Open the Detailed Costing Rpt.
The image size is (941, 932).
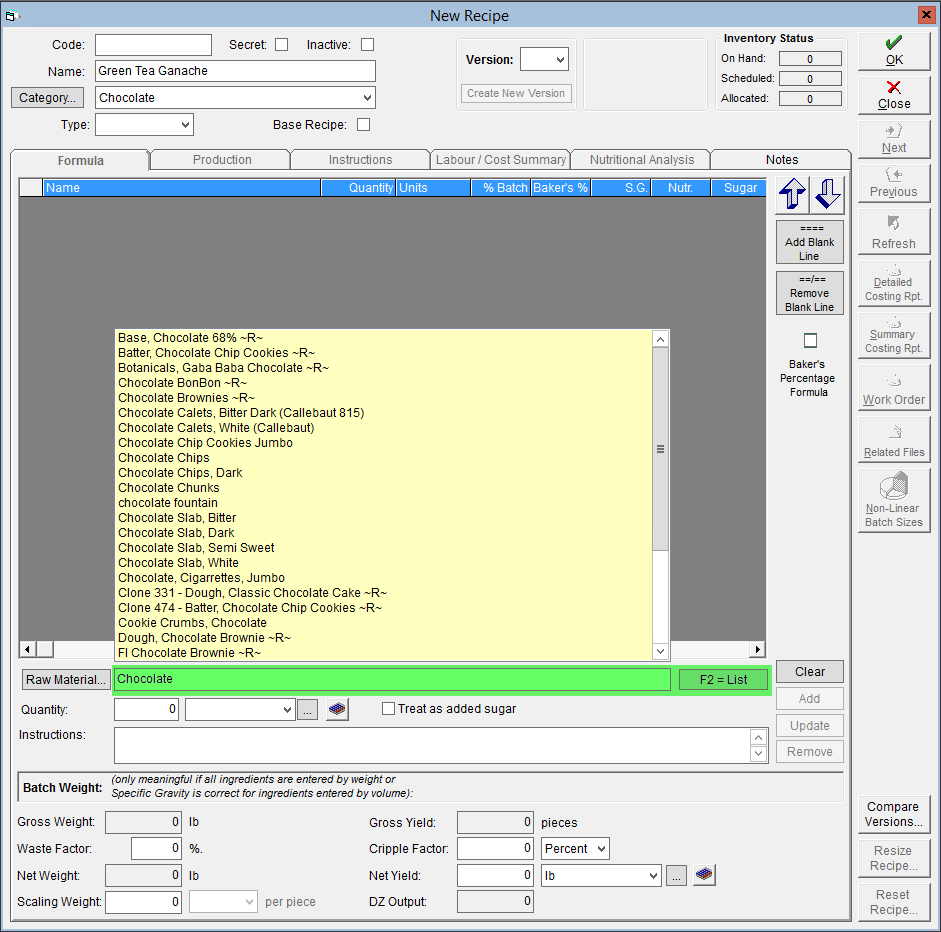tap(894, 284)
